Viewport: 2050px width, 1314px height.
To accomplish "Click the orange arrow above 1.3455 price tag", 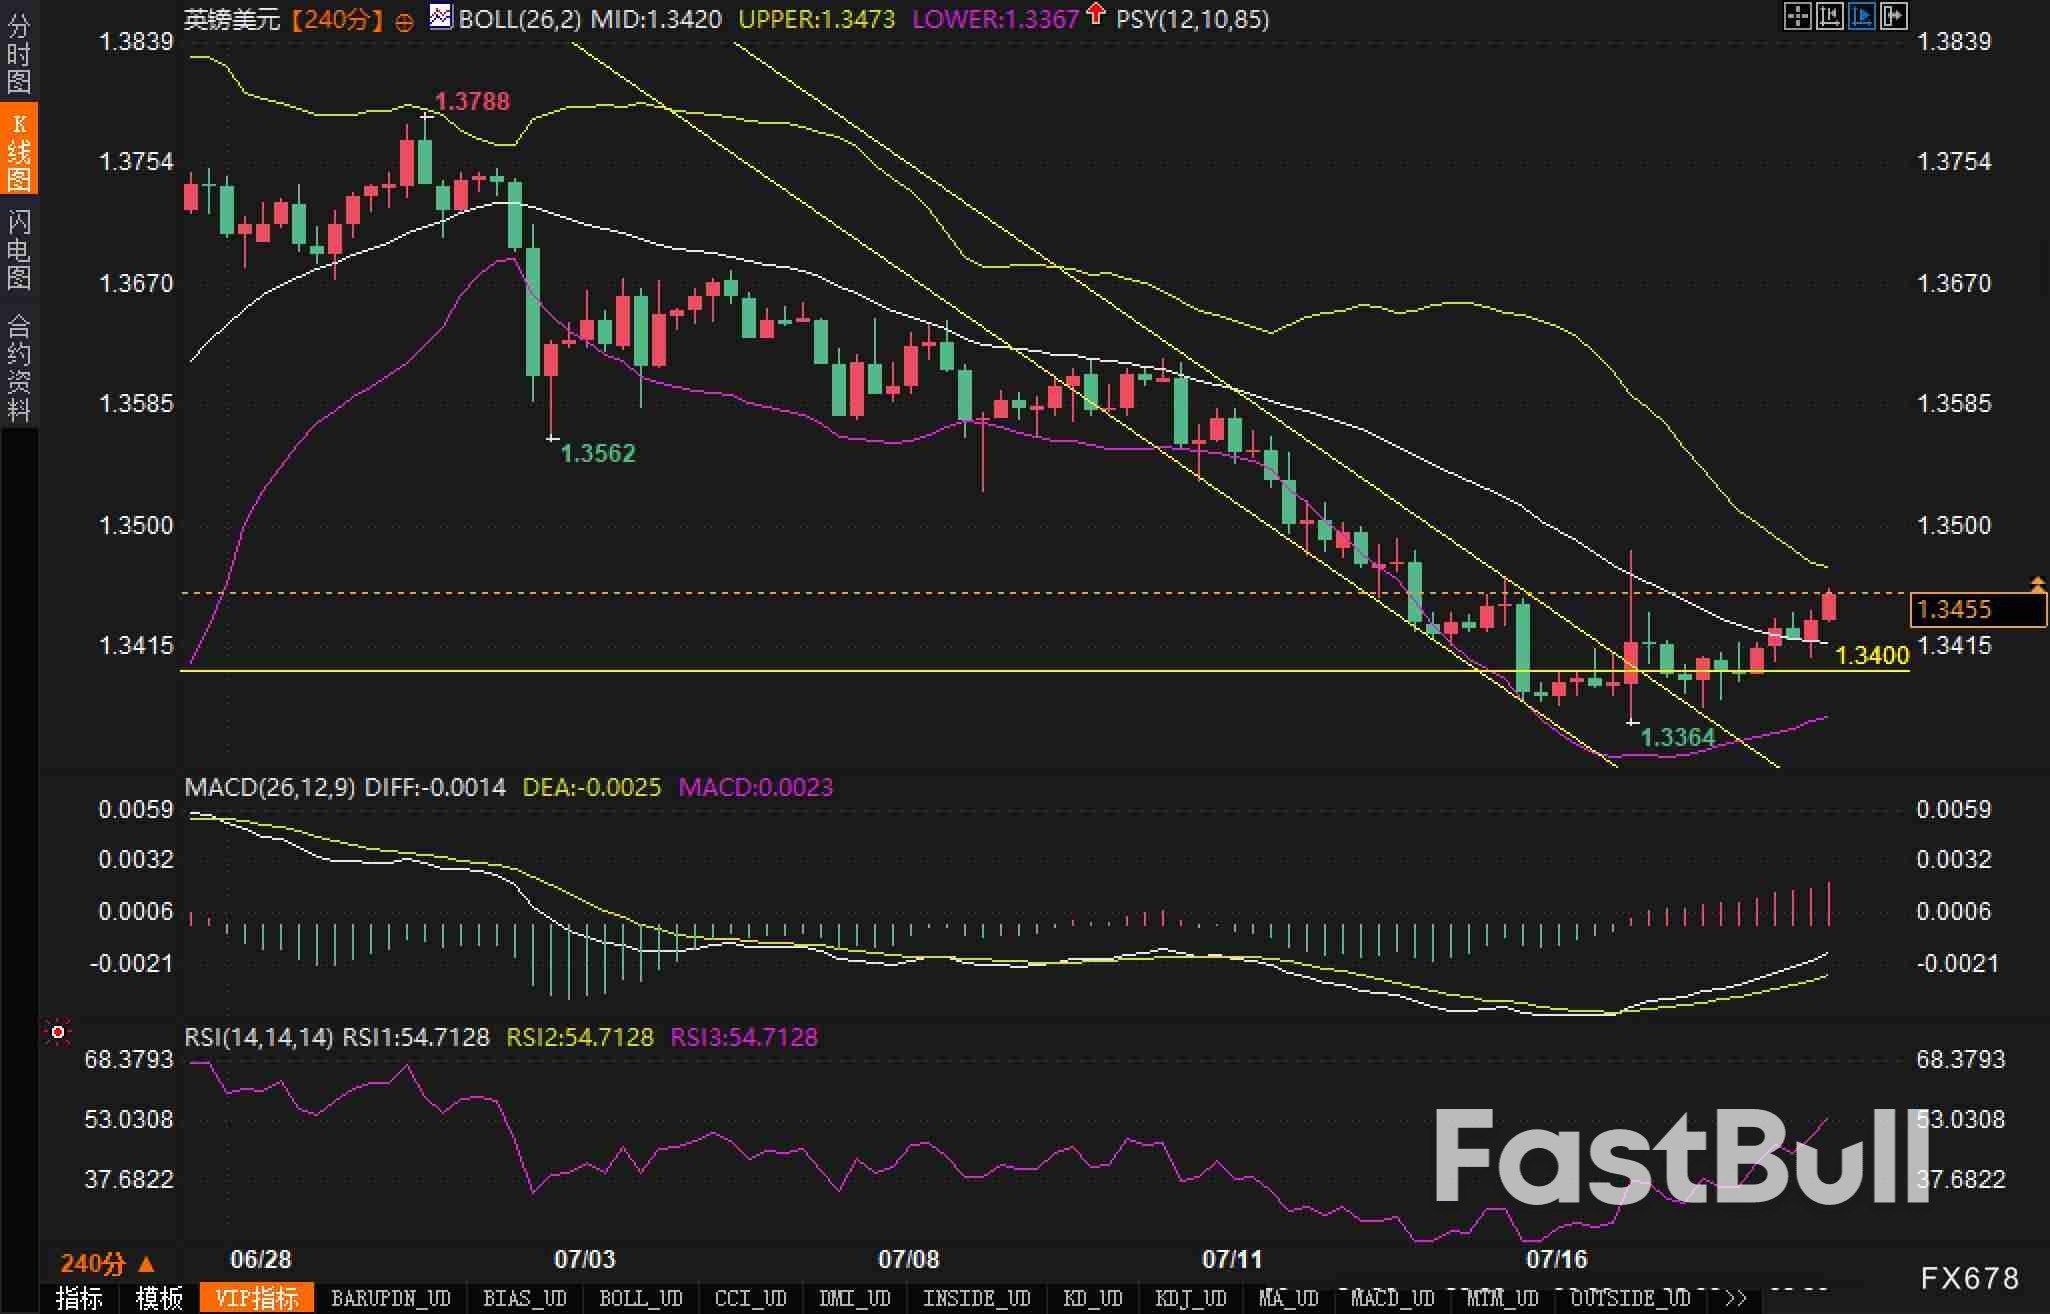I will click(2037, 582).
